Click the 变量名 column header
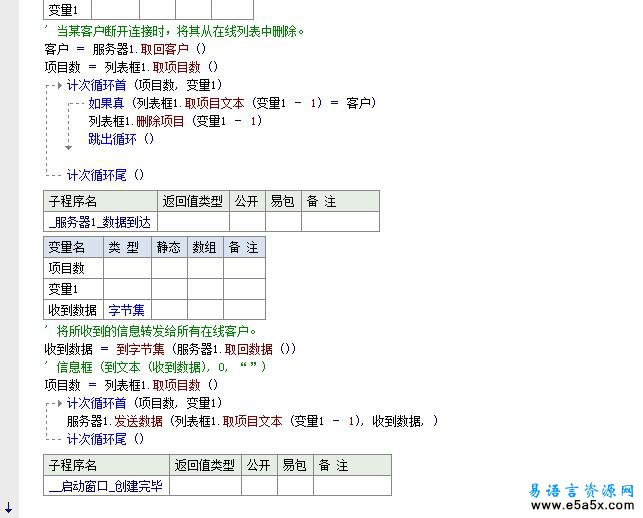 tap(73, 247)
